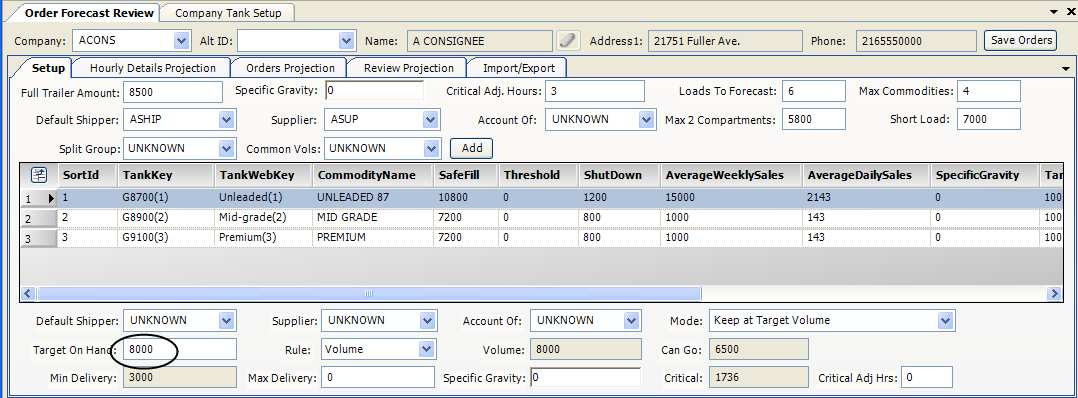Expand the Alt ID dropdown
The width and height of the screenshot is (1078, 398).
[x=346, y=41]
